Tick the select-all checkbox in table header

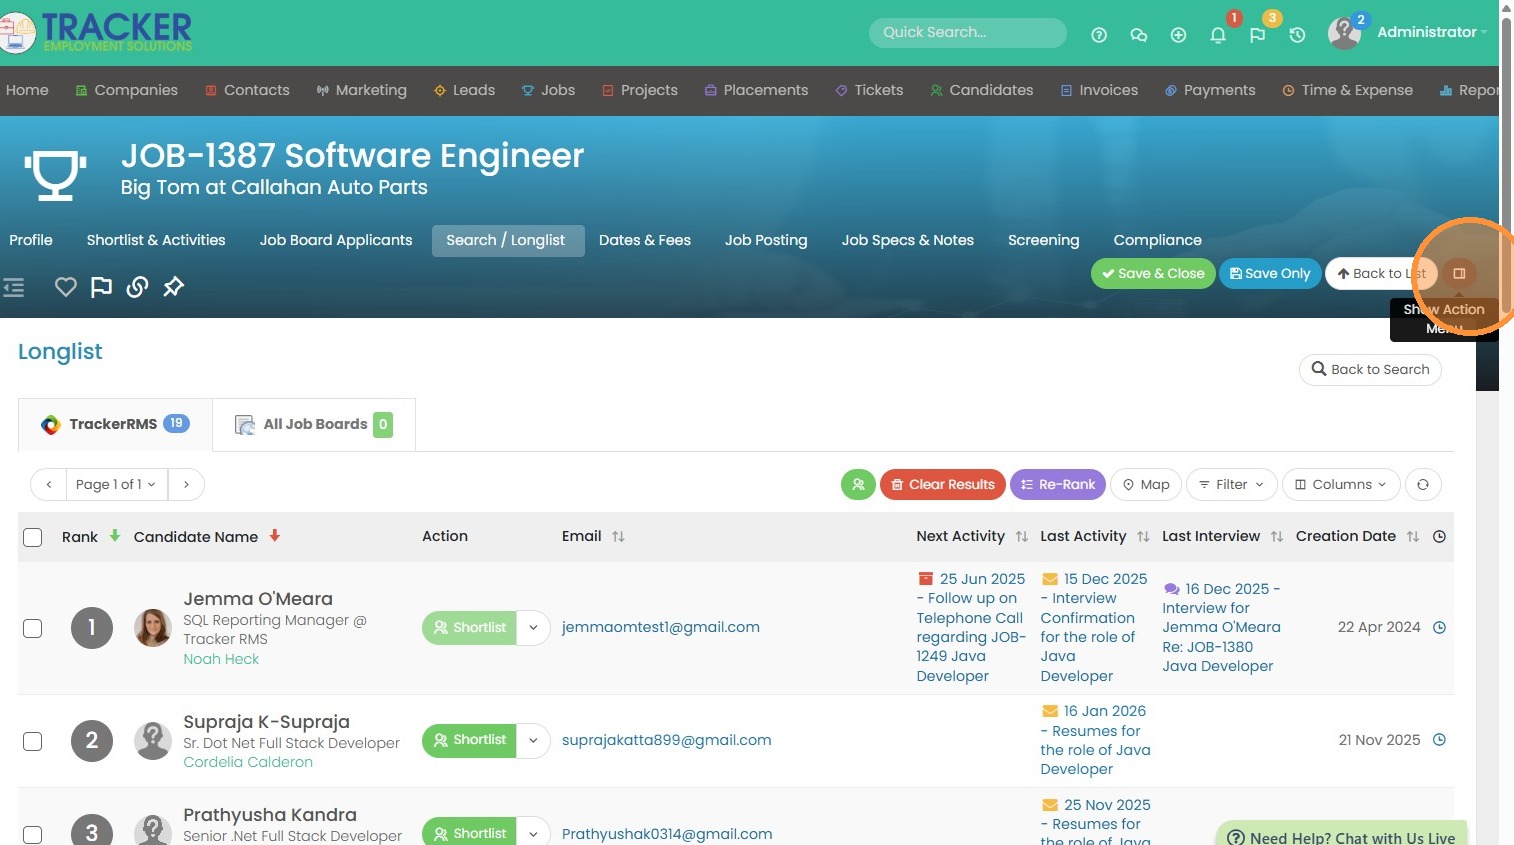tap(33, 537)
